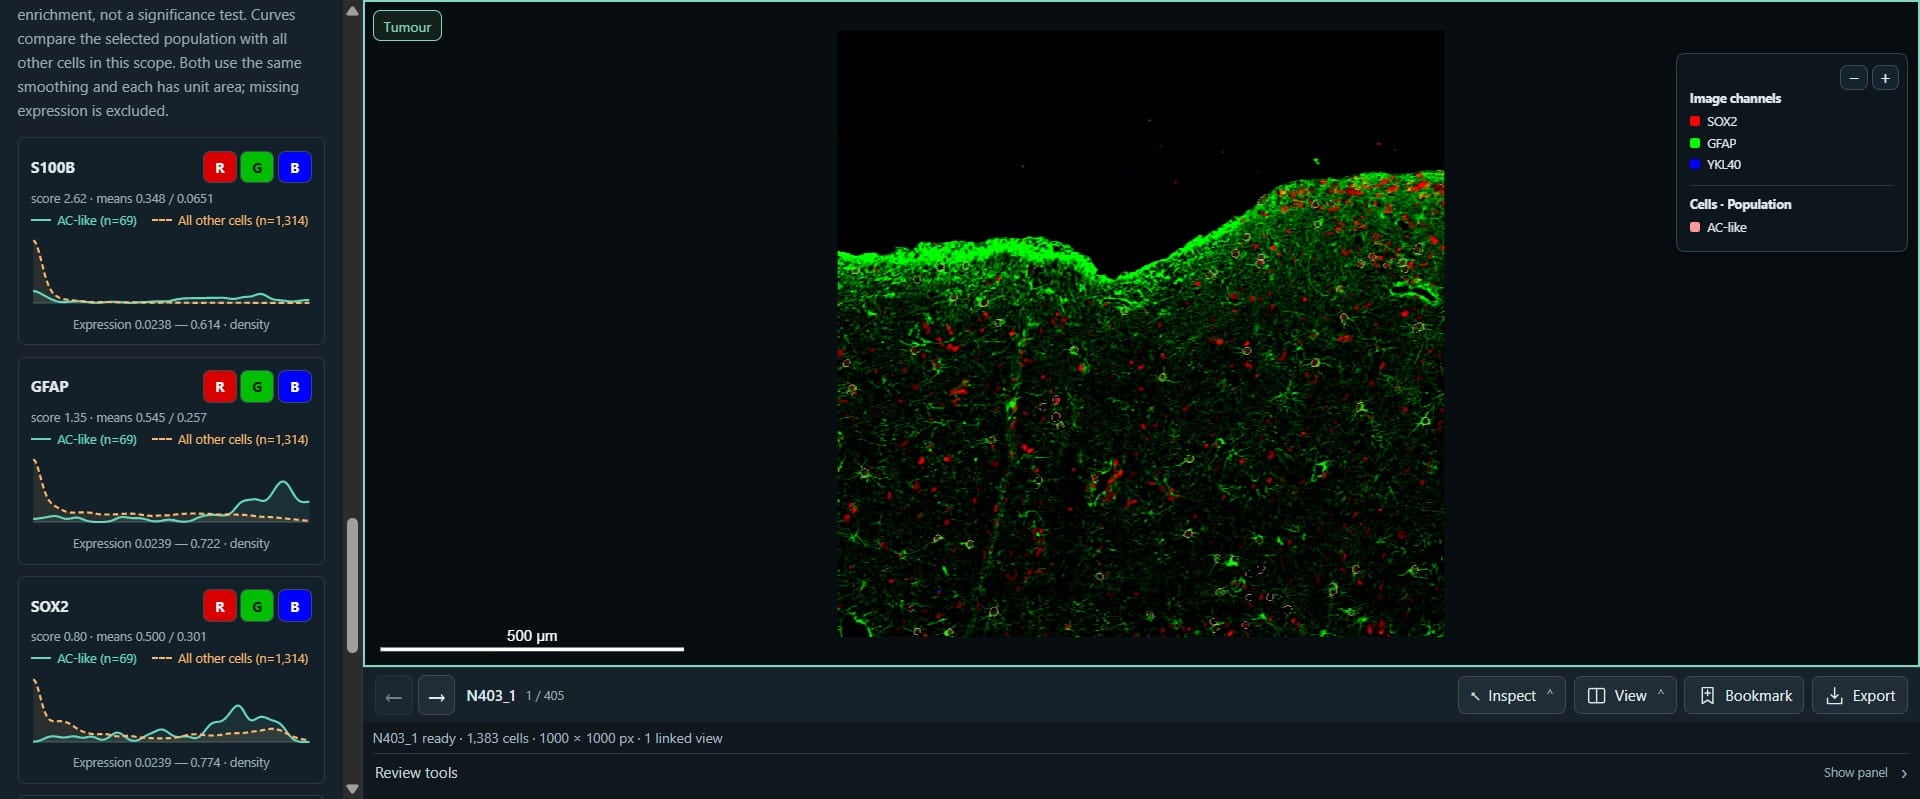Click the sidebar scroll up arrow
The image size is (1920, 799).
(352, 11)
